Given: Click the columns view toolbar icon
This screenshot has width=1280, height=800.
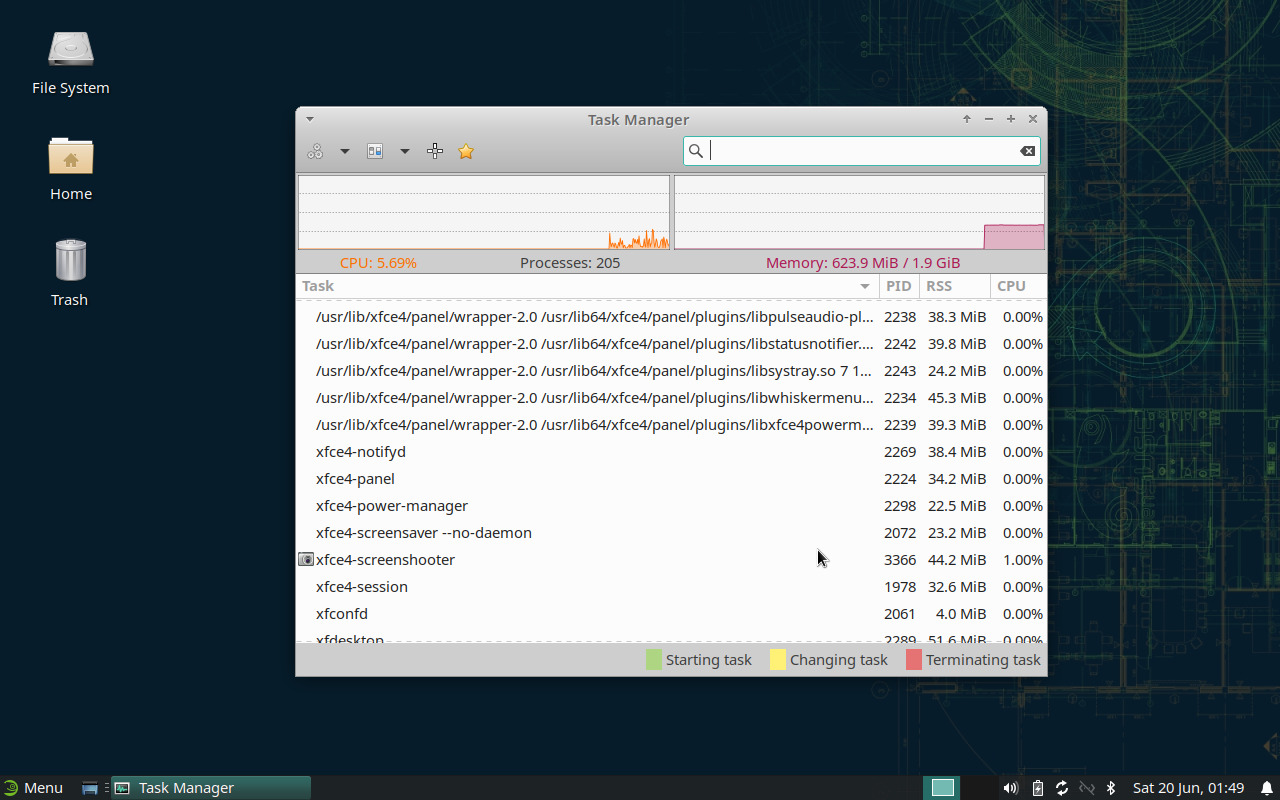Looking at the screenshot, I should tap(374, 151).
